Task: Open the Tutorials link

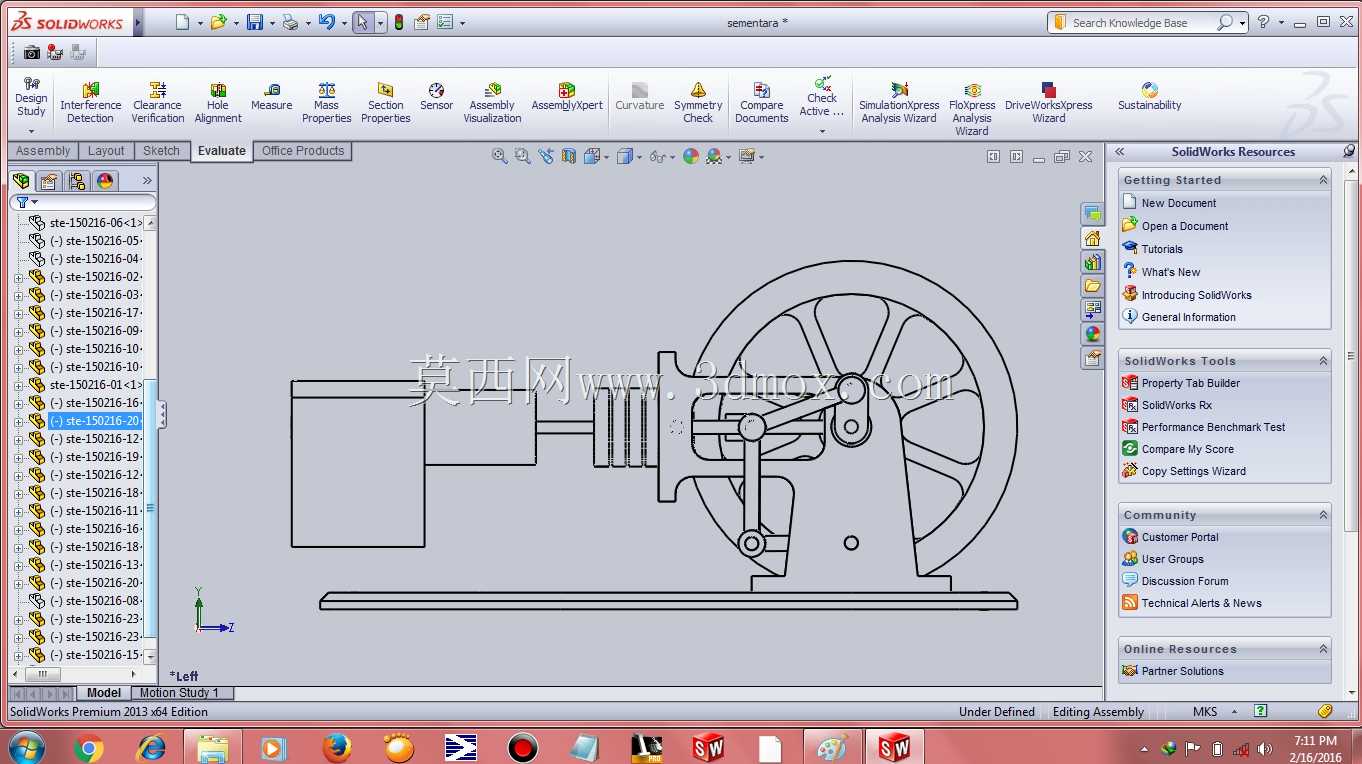Action: 1162,249
